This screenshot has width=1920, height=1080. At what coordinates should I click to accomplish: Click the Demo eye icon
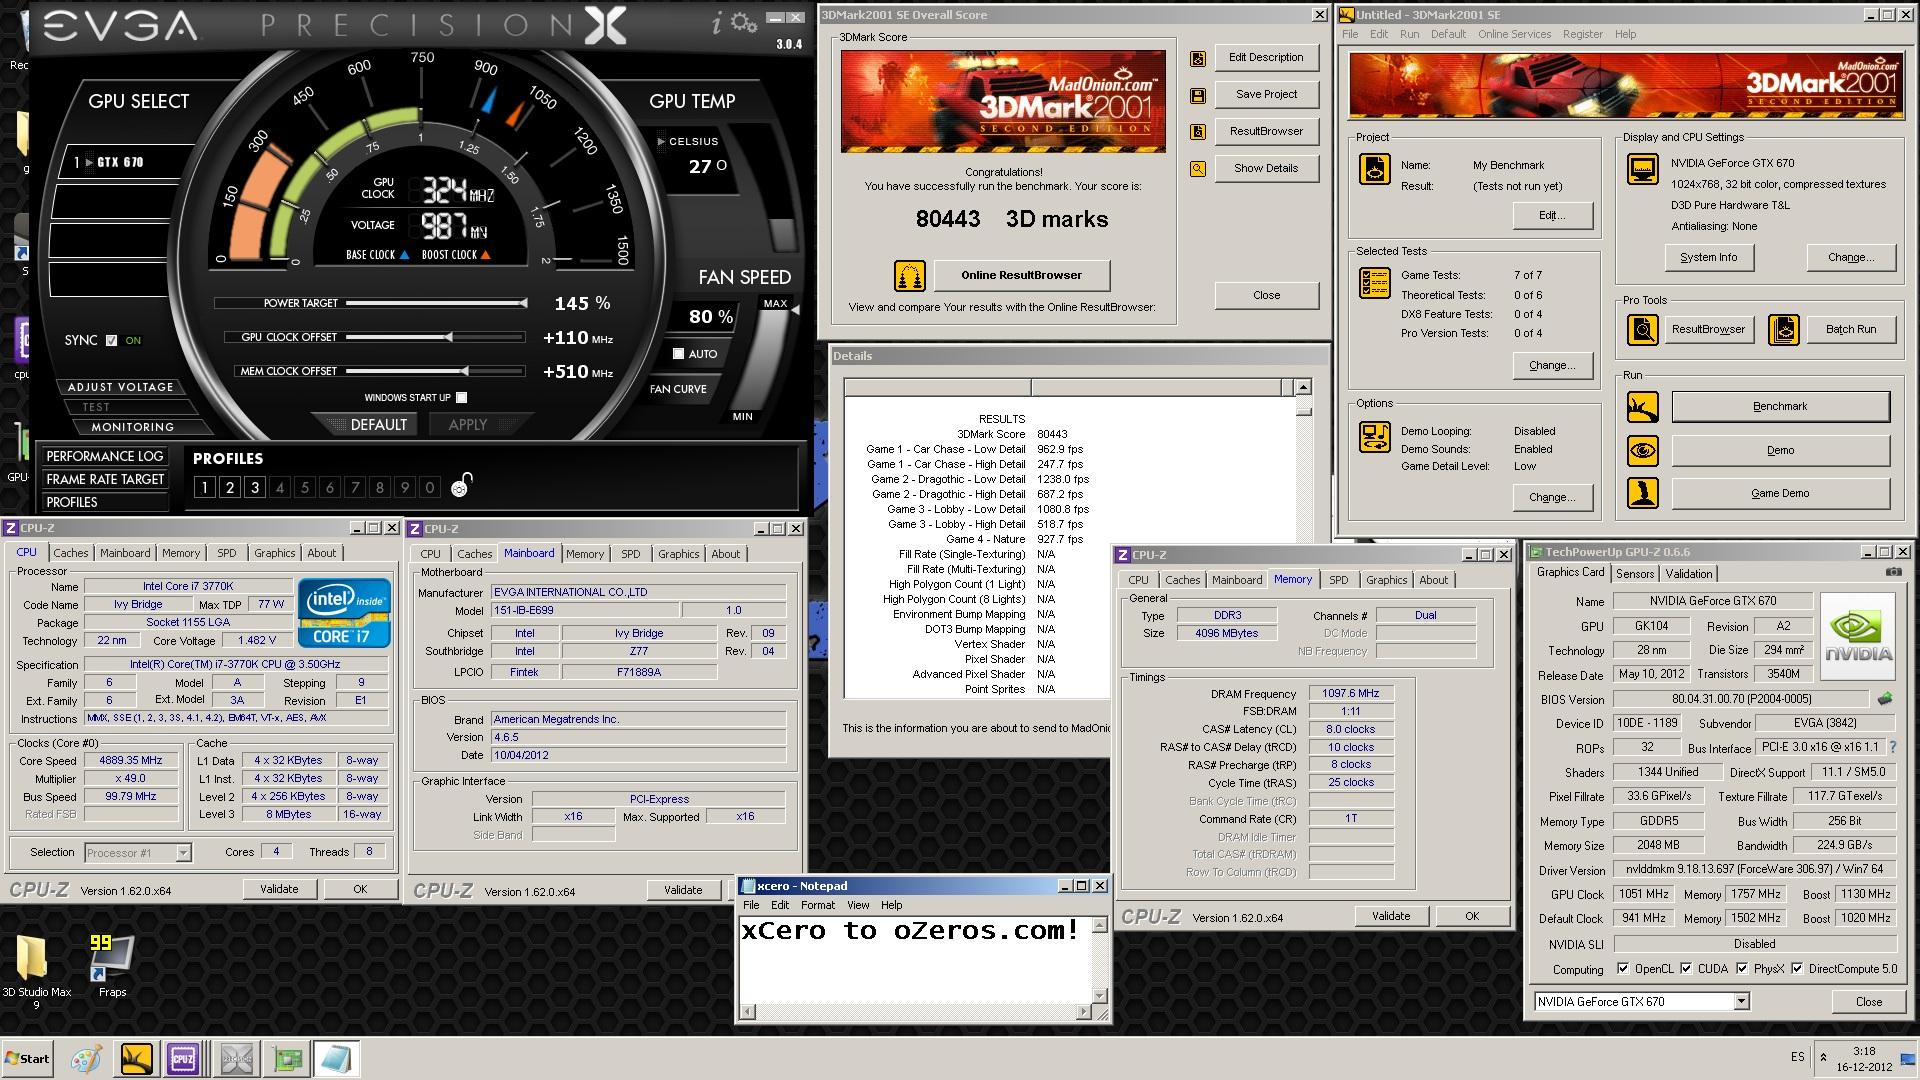[1642, 450]
